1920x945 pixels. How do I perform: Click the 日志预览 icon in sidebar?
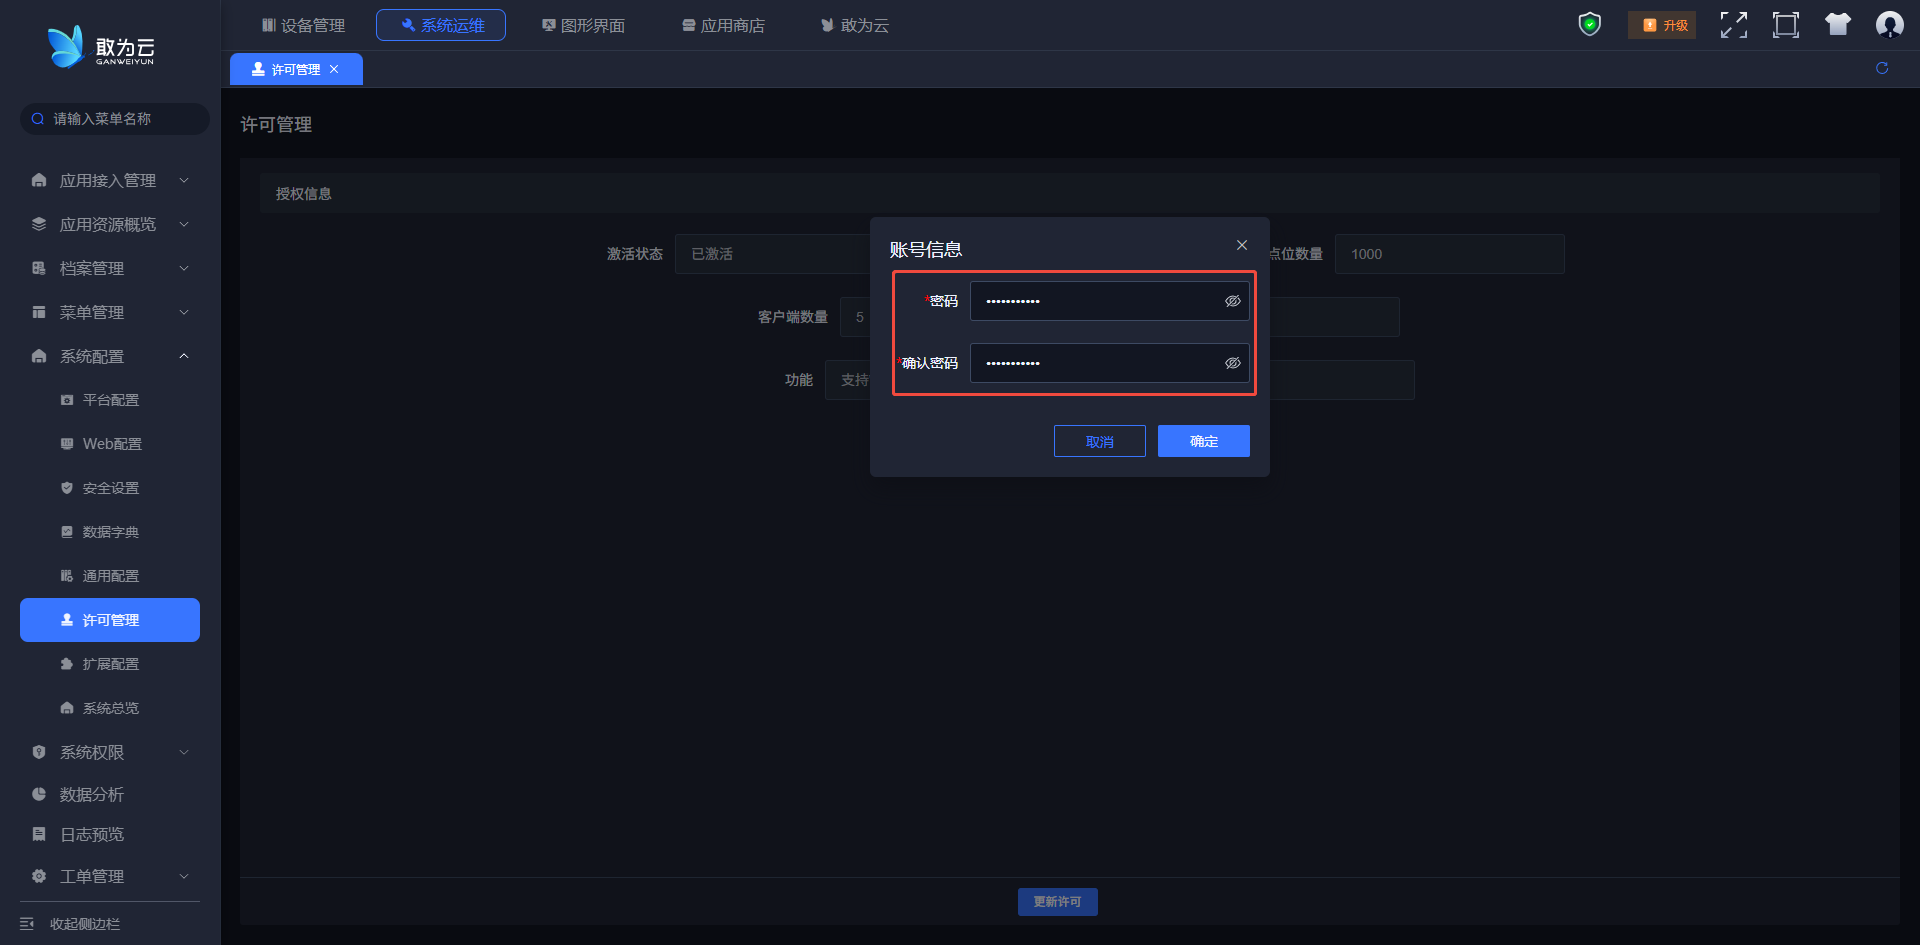click(x=39, y=835)
